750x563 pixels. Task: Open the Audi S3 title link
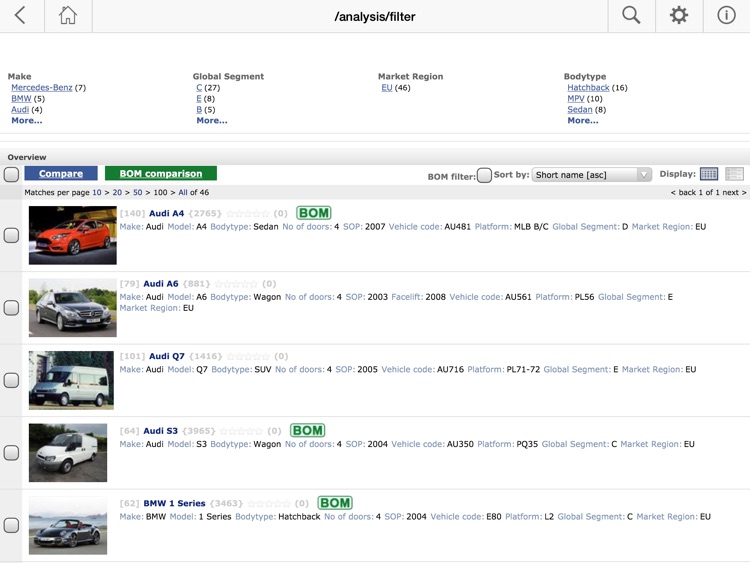click(x=161, y=431)
